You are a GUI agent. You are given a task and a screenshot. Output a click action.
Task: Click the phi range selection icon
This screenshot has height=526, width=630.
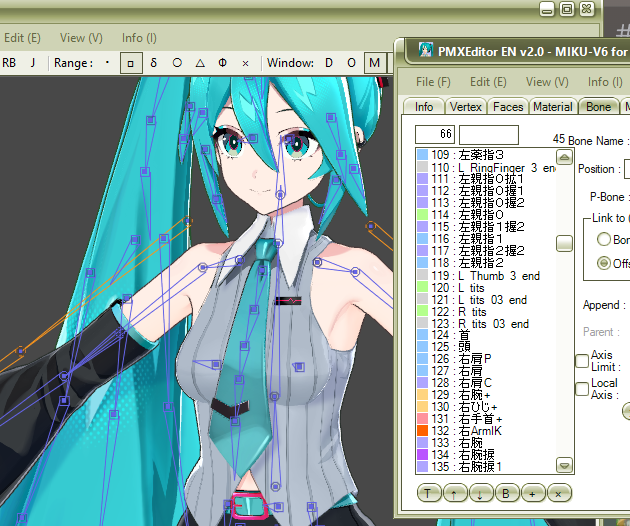(223, 63)
